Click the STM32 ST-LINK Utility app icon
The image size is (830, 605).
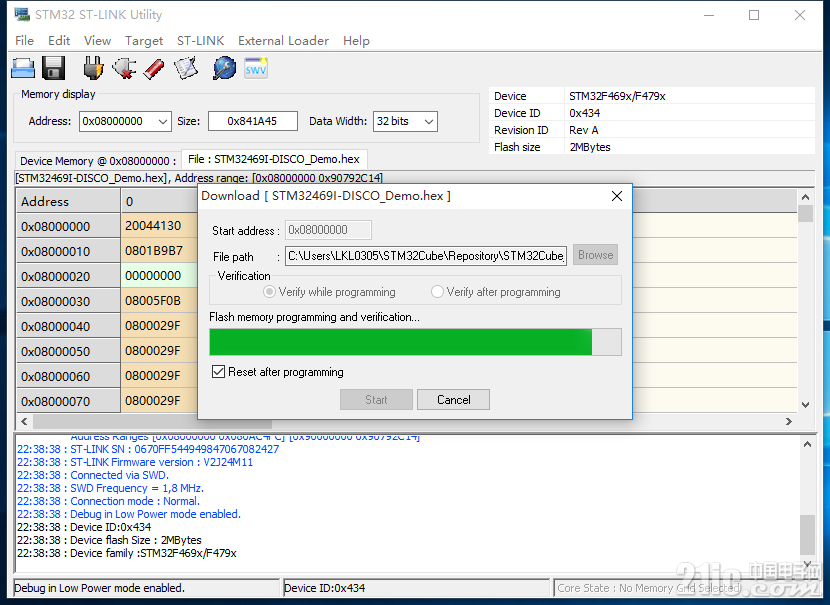click(22, 14)
